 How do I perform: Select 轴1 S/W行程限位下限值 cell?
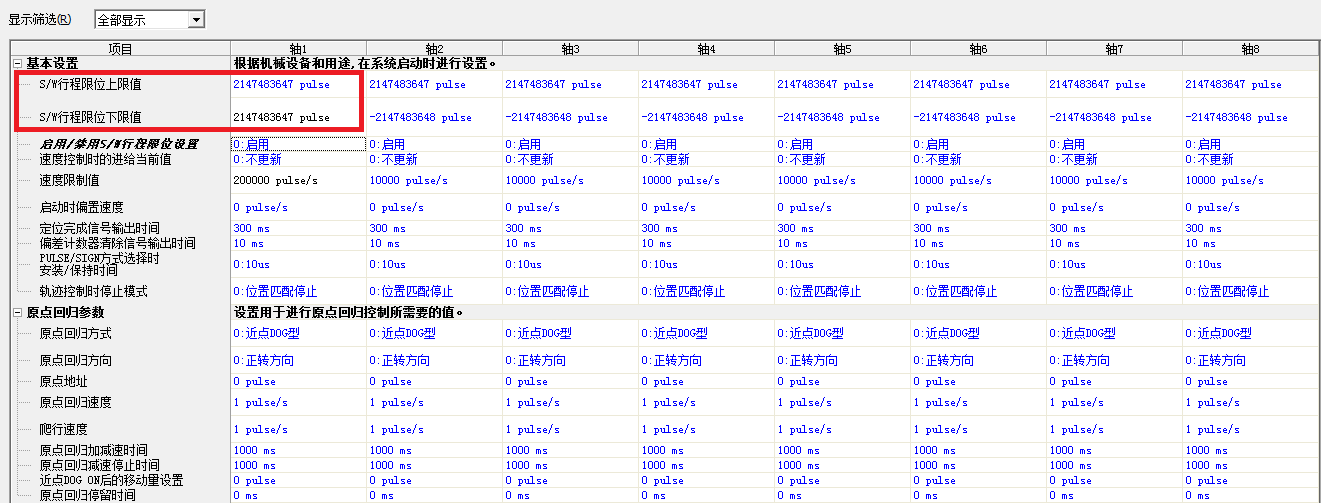point(297,117)
